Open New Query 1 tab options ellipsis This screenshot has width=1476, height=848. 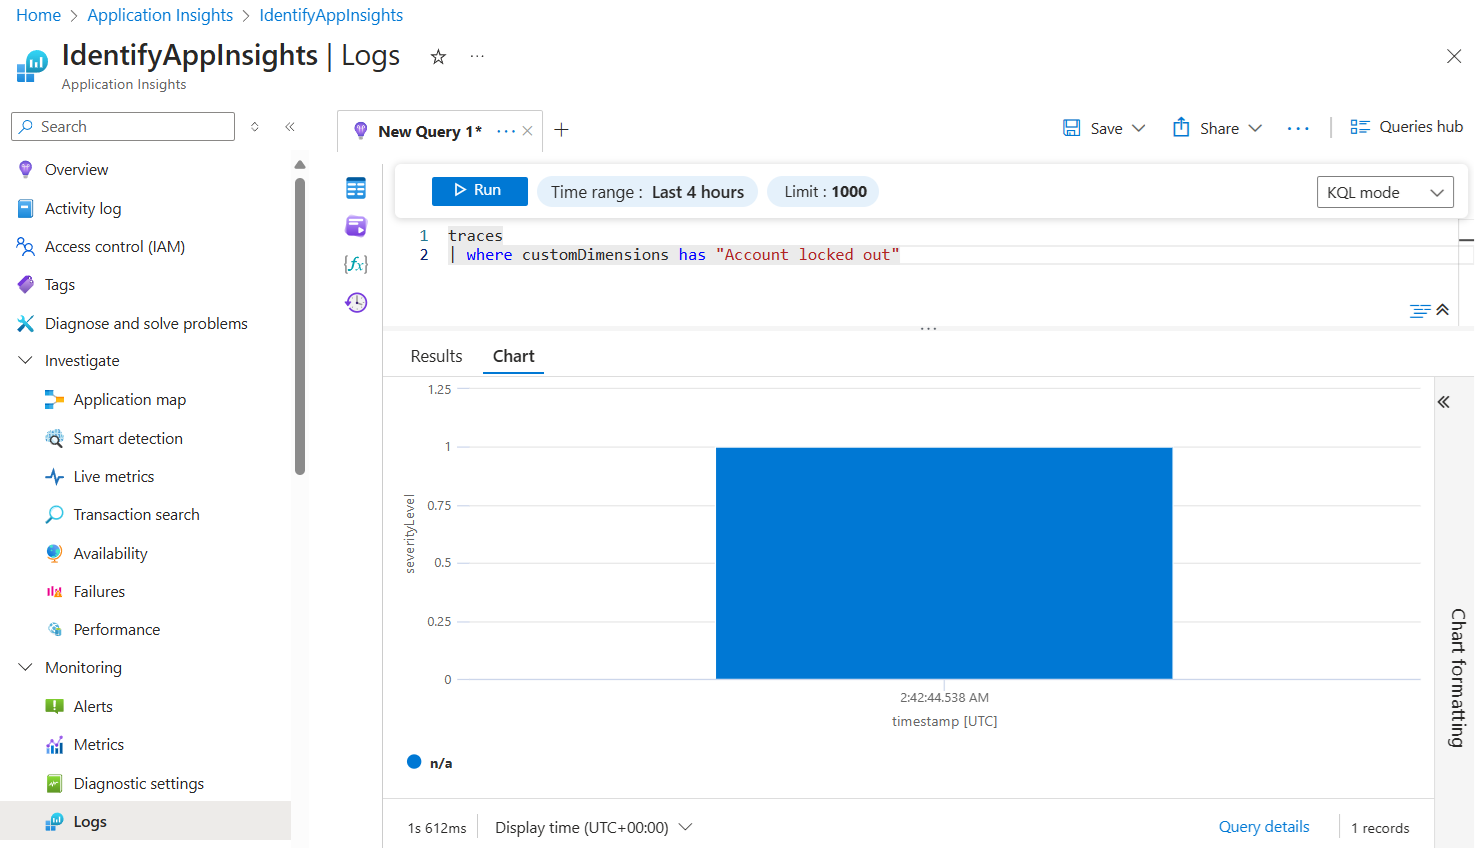click(x=506, y=131)
